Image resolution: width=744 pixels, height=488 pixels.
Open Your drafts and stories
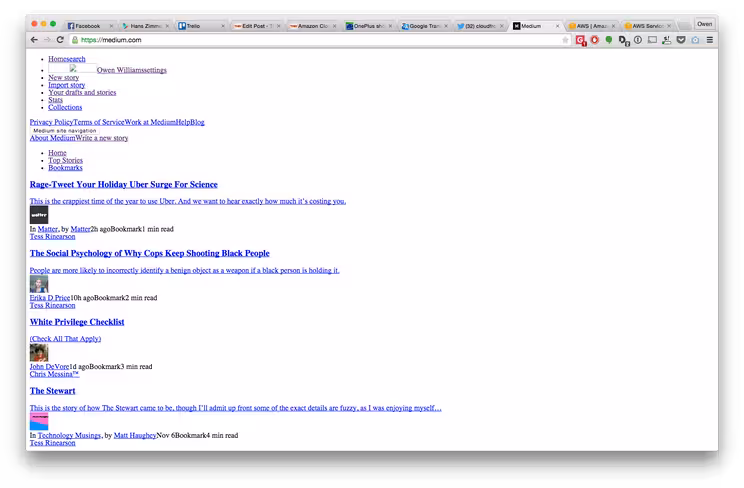coord(82,93)
